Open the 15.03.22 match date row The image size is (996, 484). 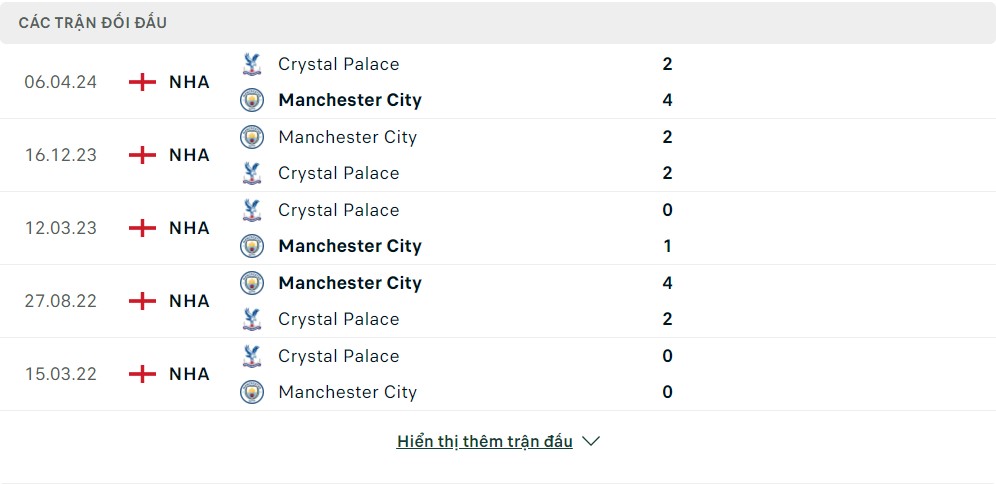[x=61, y=374]
